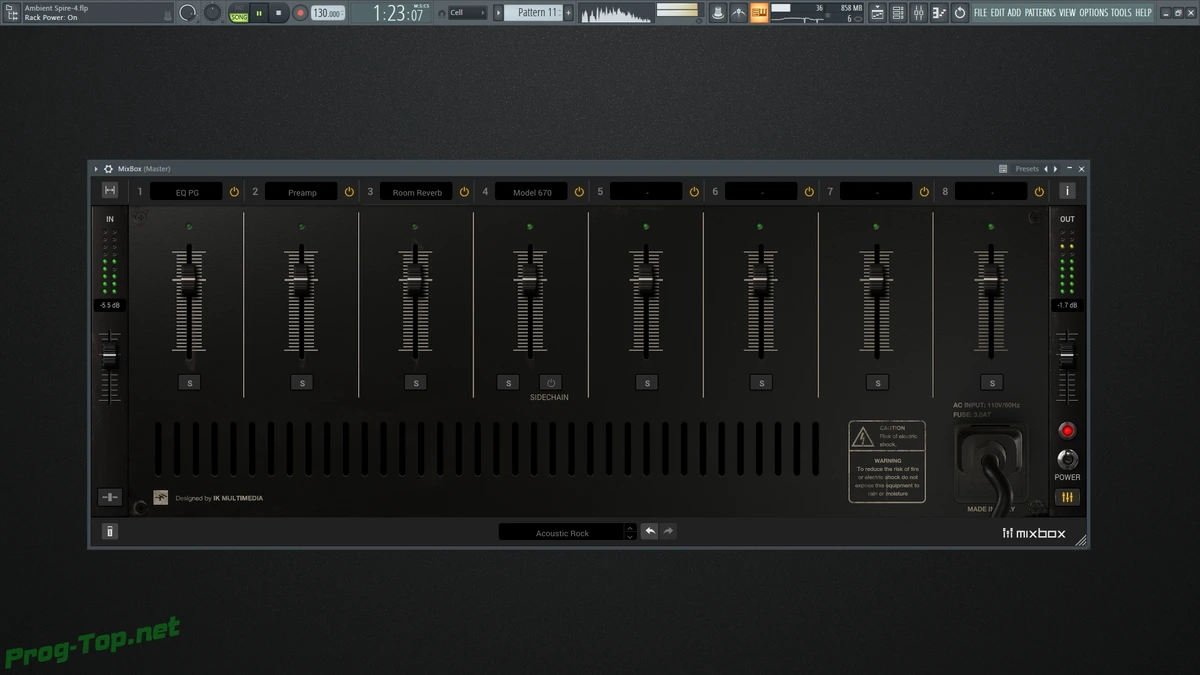This screenshot has width=1200, height=675.
Task: Open empty slot 5 processor selector
Action: click(x=646, y=191)
